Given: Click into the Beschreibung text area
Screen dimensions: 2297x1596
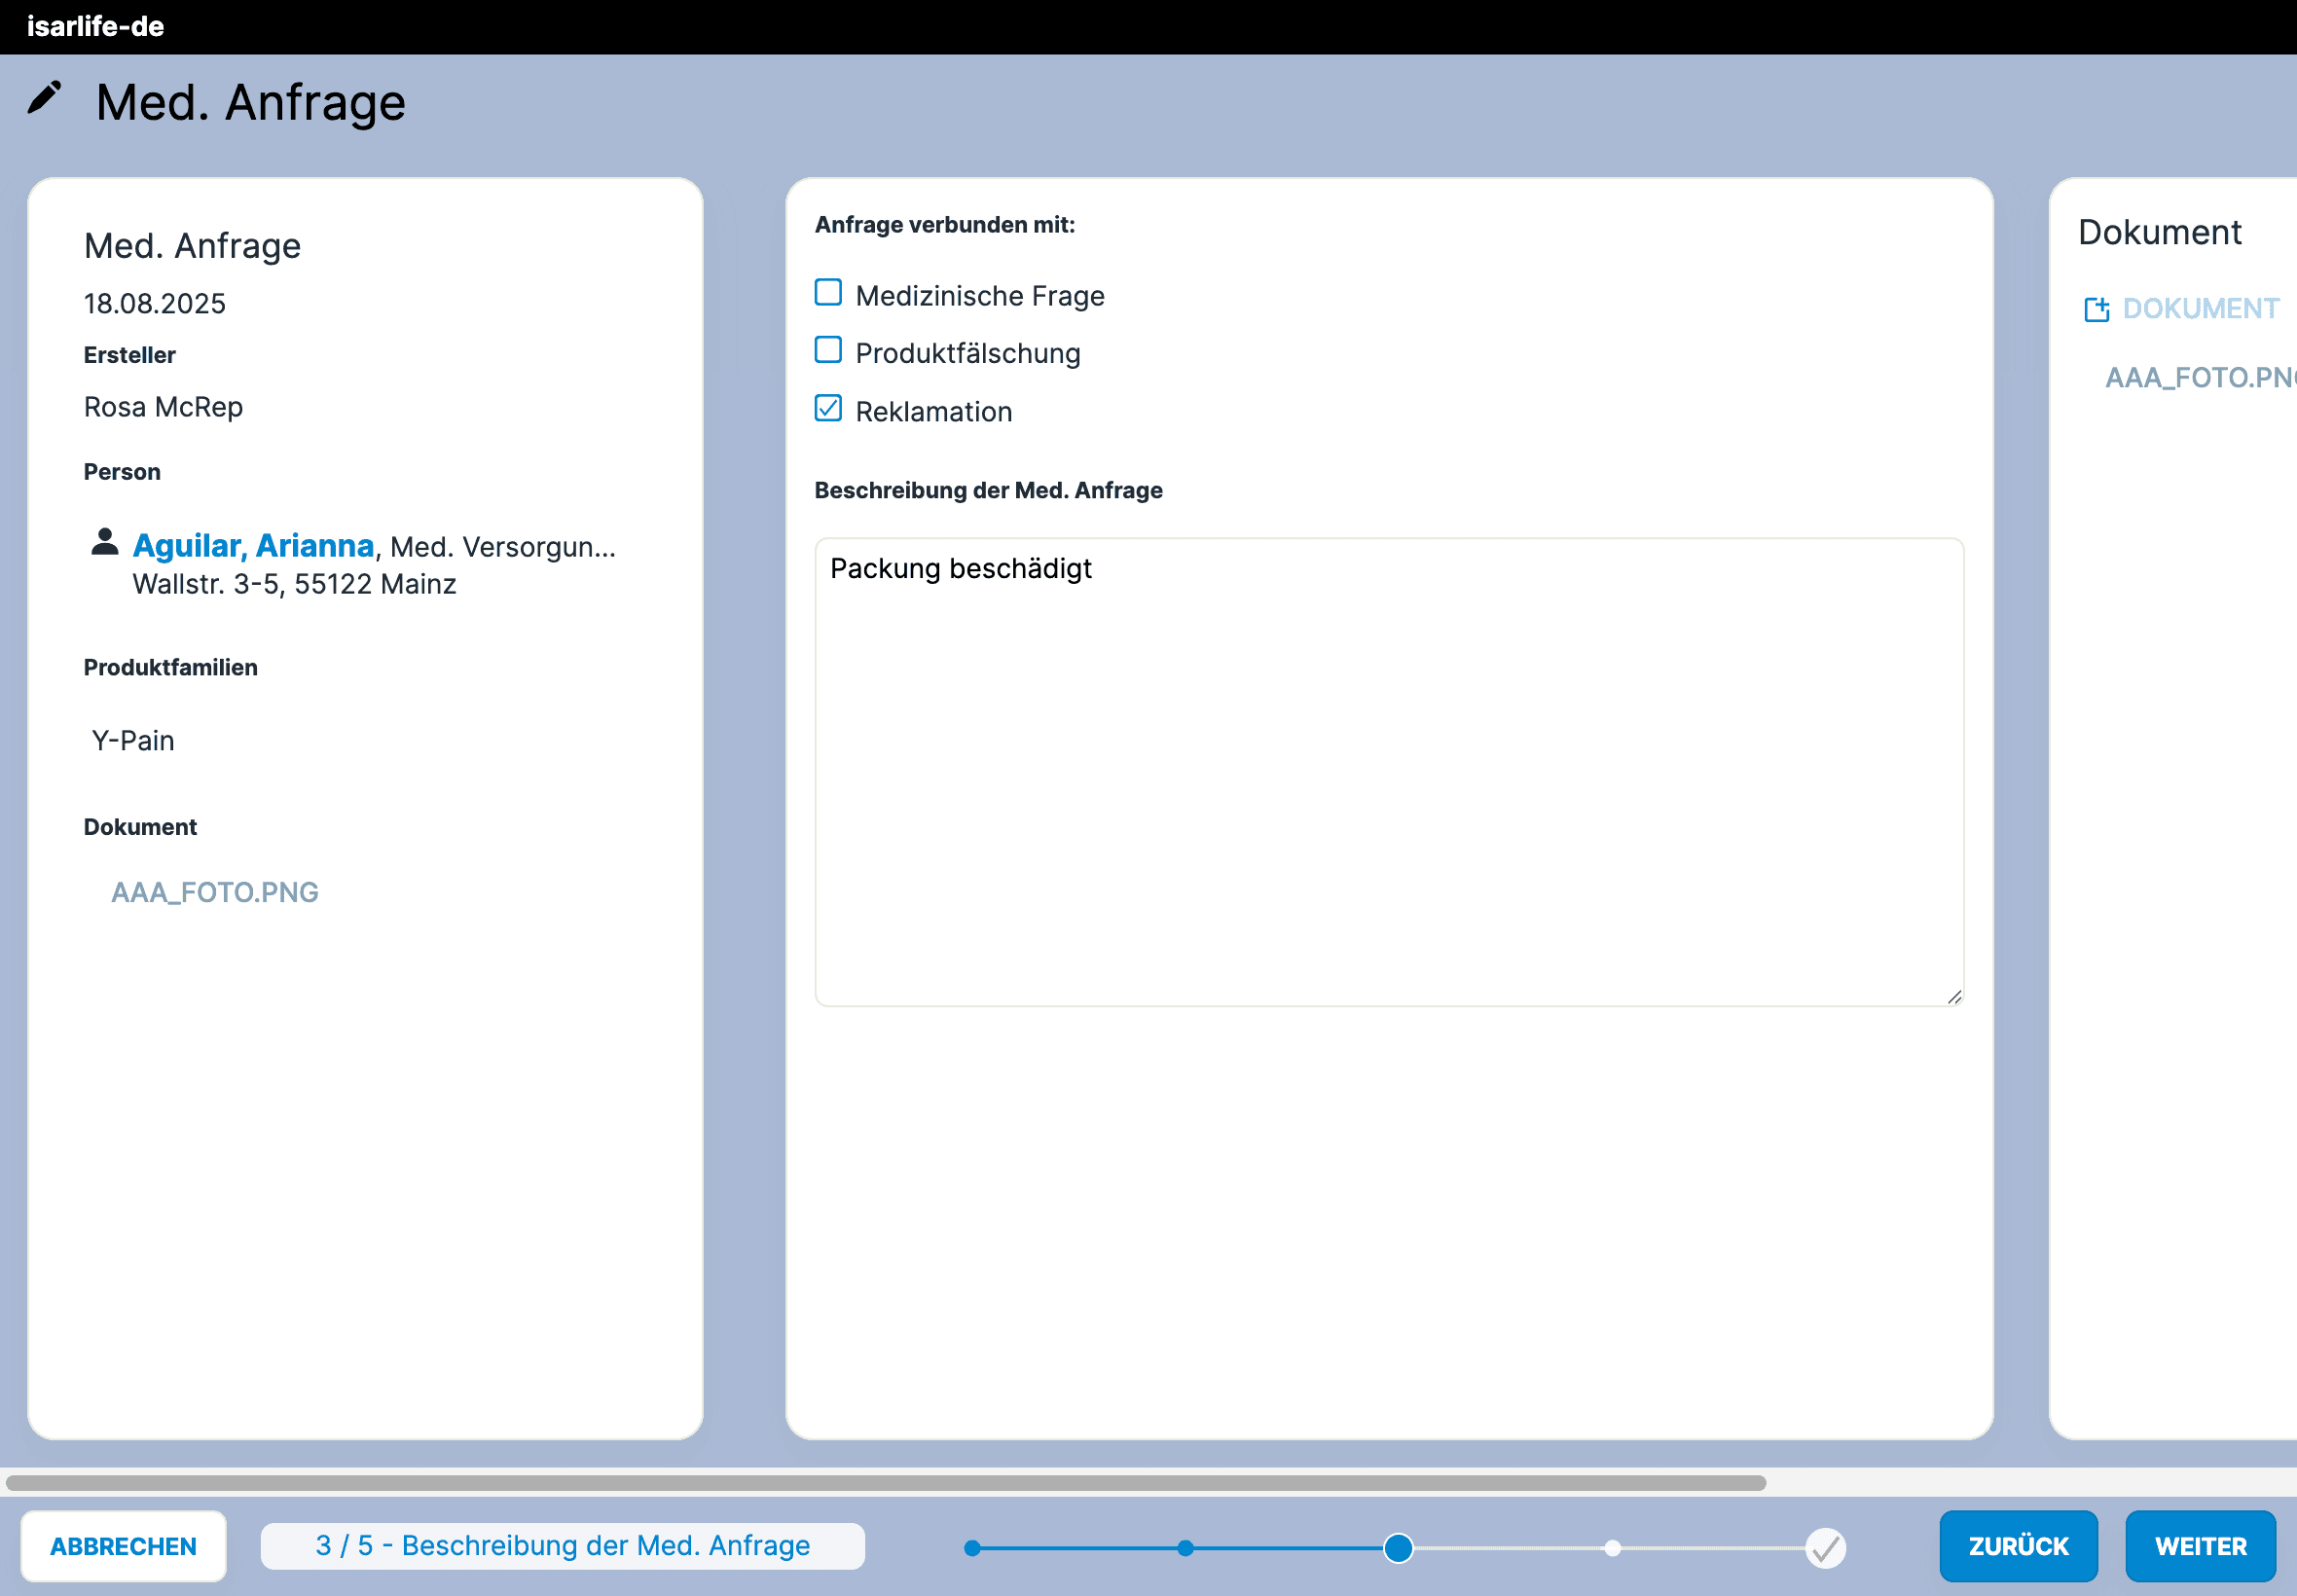Looking at the screenshot, I should [x=1388, y=772].
